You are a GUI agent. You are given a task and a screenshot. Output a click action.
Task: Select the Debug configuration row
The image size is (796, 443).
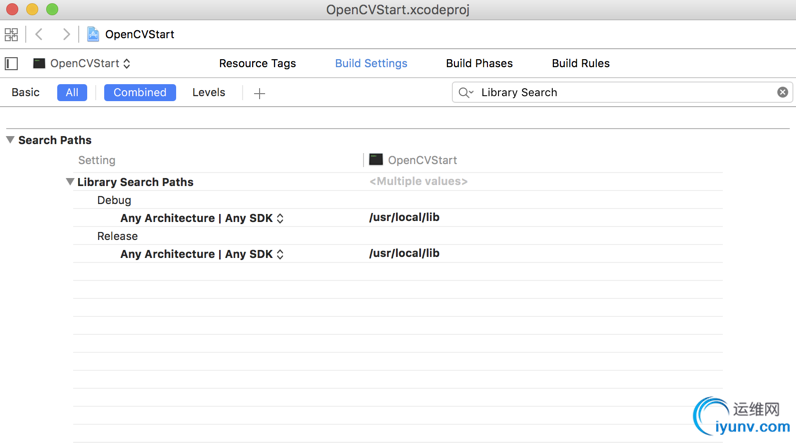coord(397,200)
